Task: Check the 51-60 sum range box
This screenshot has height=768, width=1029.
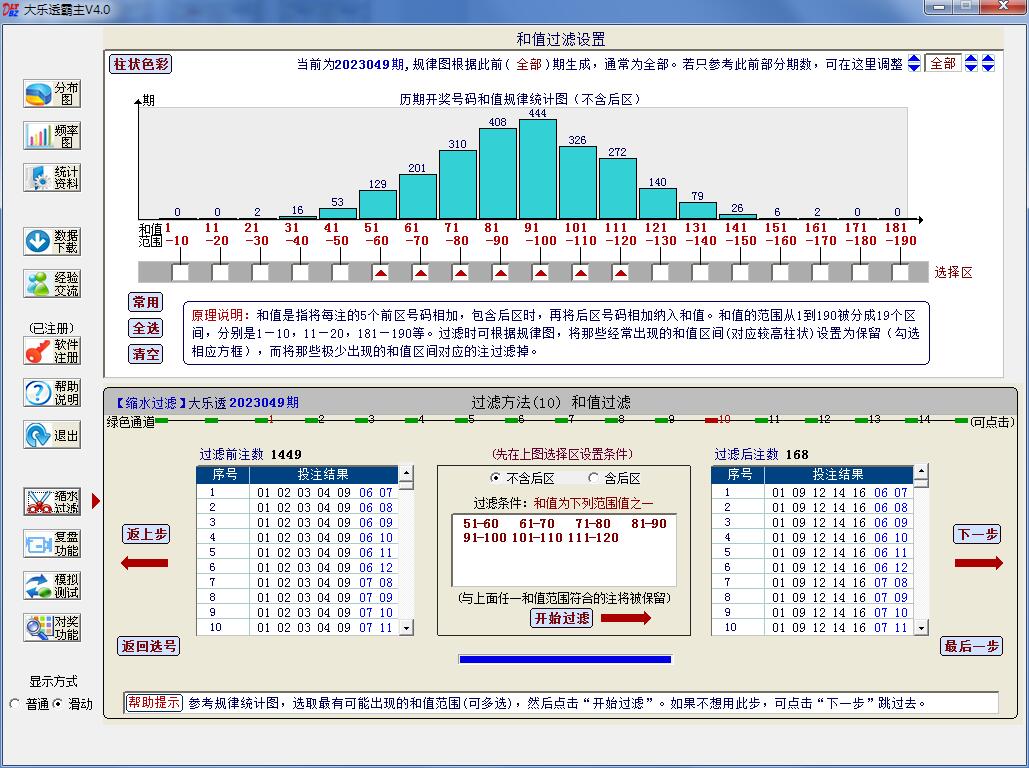Action: (x=380, y=272)
